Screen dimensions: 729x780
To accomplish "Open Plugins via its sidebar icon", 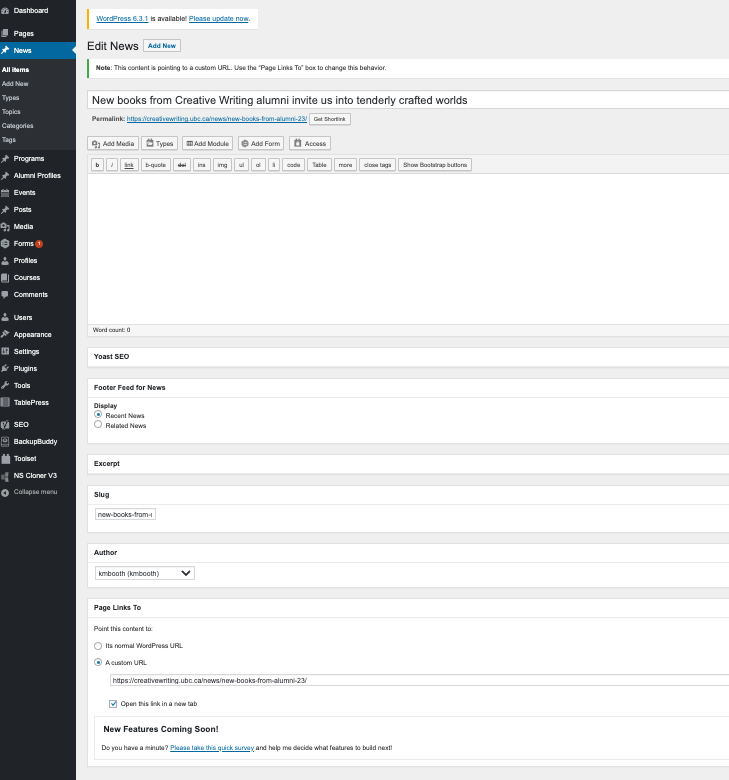I will [6, 369].
